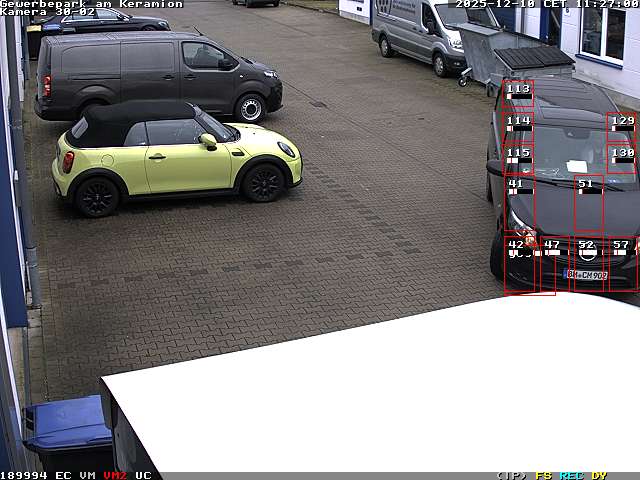
Task: Click motion zone box 115
Action: point(518,158)
